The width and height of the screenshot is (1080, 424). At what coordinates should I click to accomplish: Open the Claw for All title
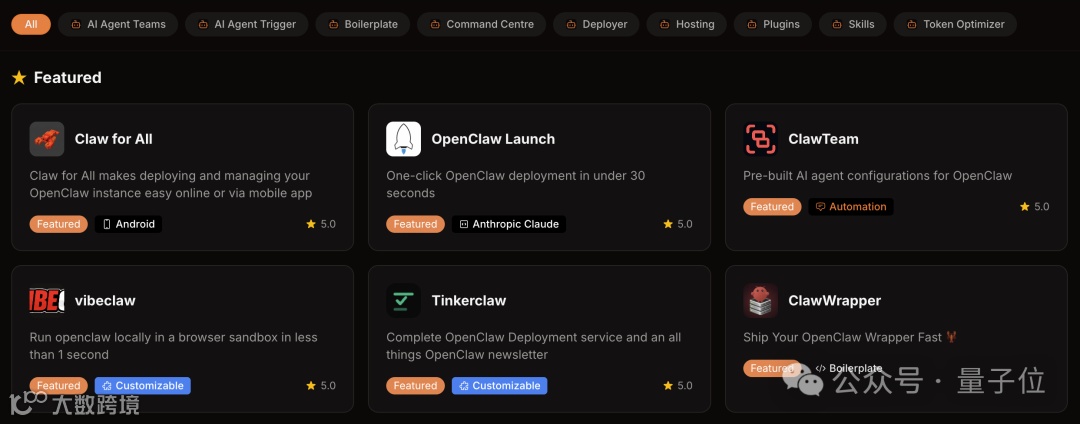tap(114, 139)
